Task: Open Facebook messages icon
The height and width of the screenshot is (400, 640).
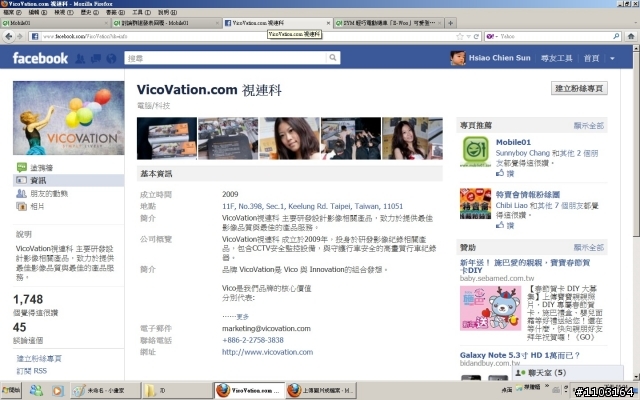Action: pos(96,59)
